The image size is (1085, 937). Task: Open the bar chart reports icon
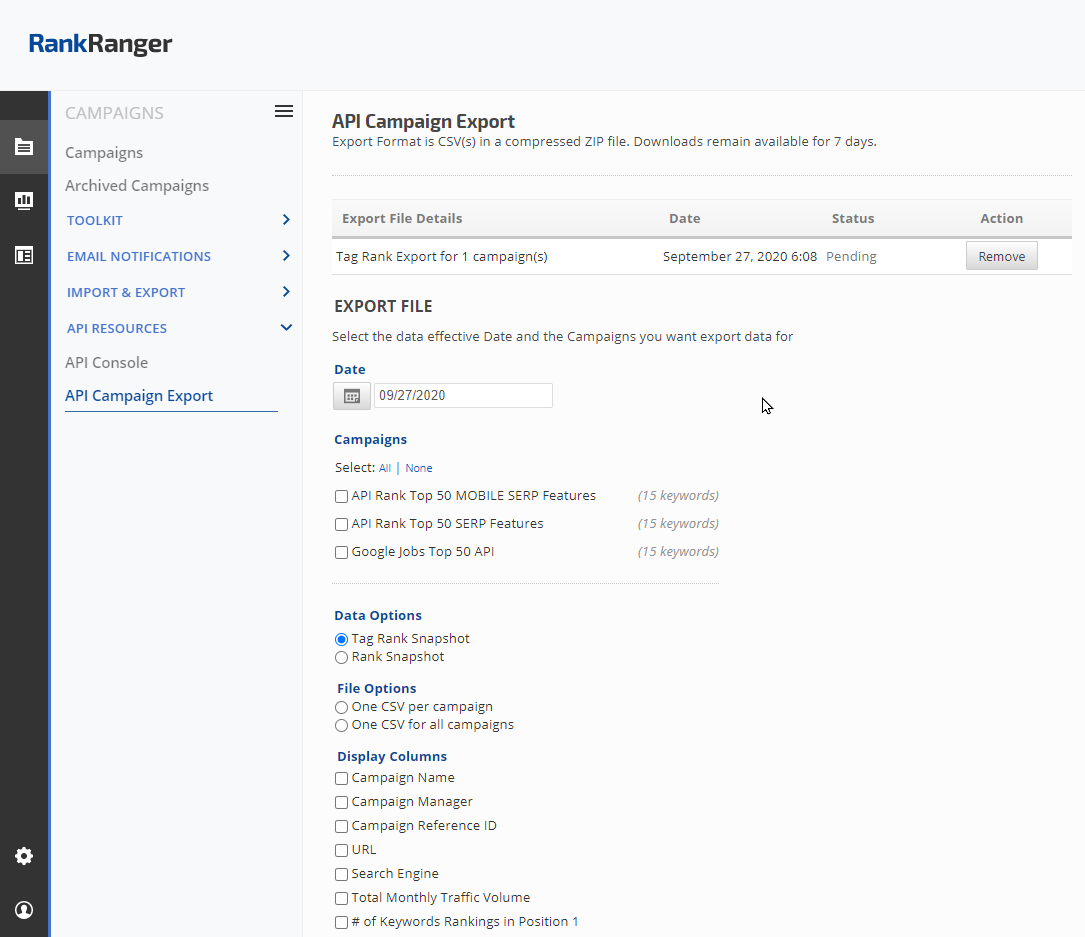click(24, 201)
